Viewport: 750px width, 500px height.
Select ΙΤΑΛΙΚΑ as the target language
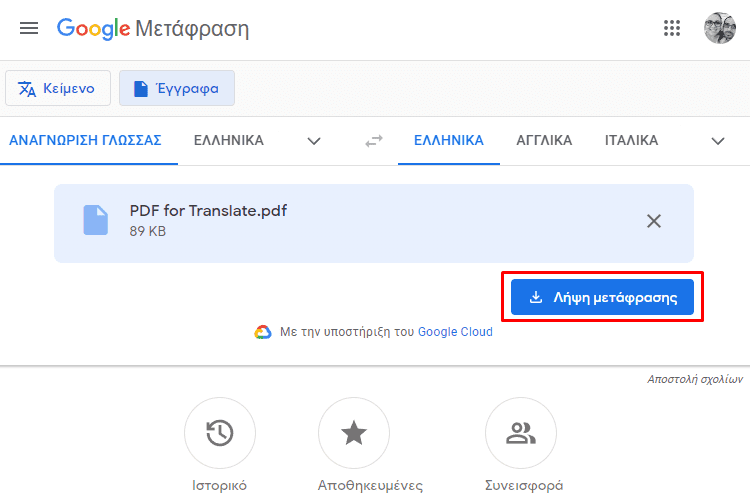[631, 140]
